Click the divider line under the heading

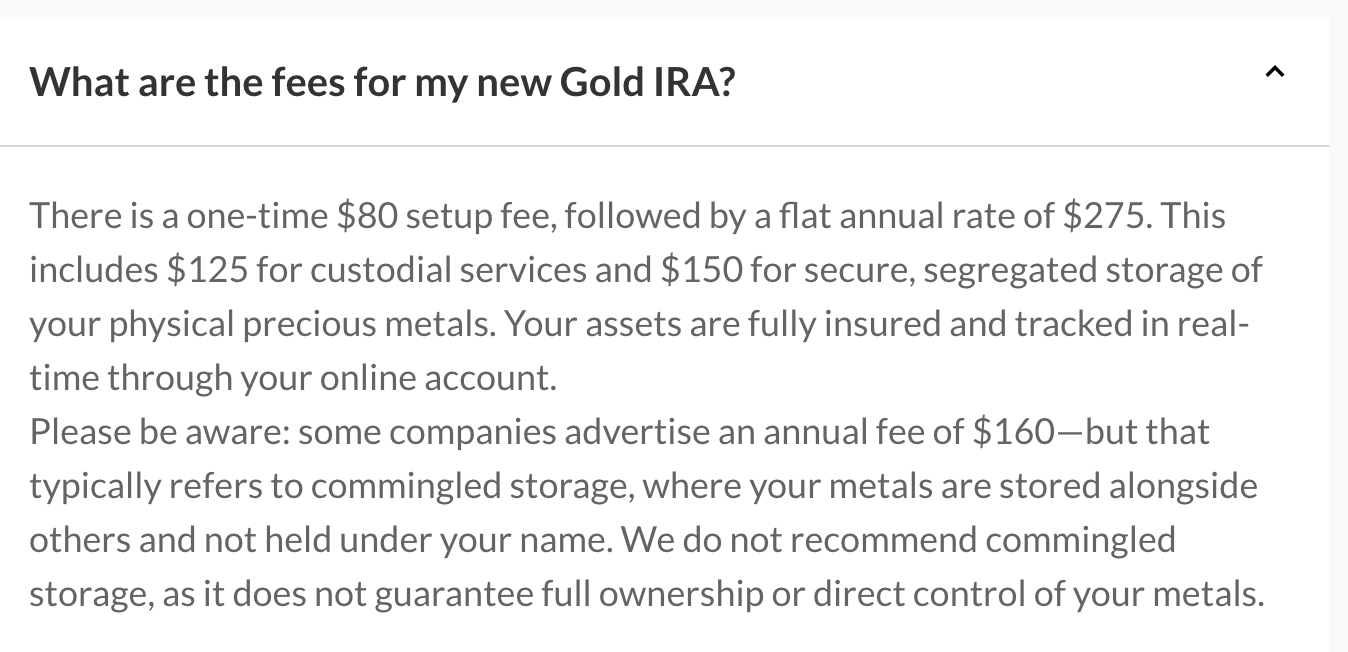coord(674,144)
